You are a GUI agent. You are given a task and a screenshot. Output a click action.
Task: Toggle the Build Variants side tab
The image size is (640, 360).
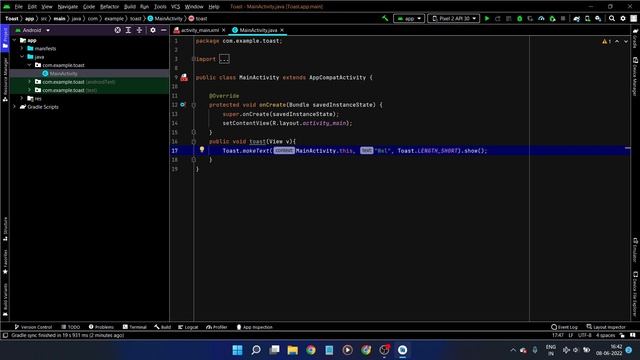click(5, 300)
